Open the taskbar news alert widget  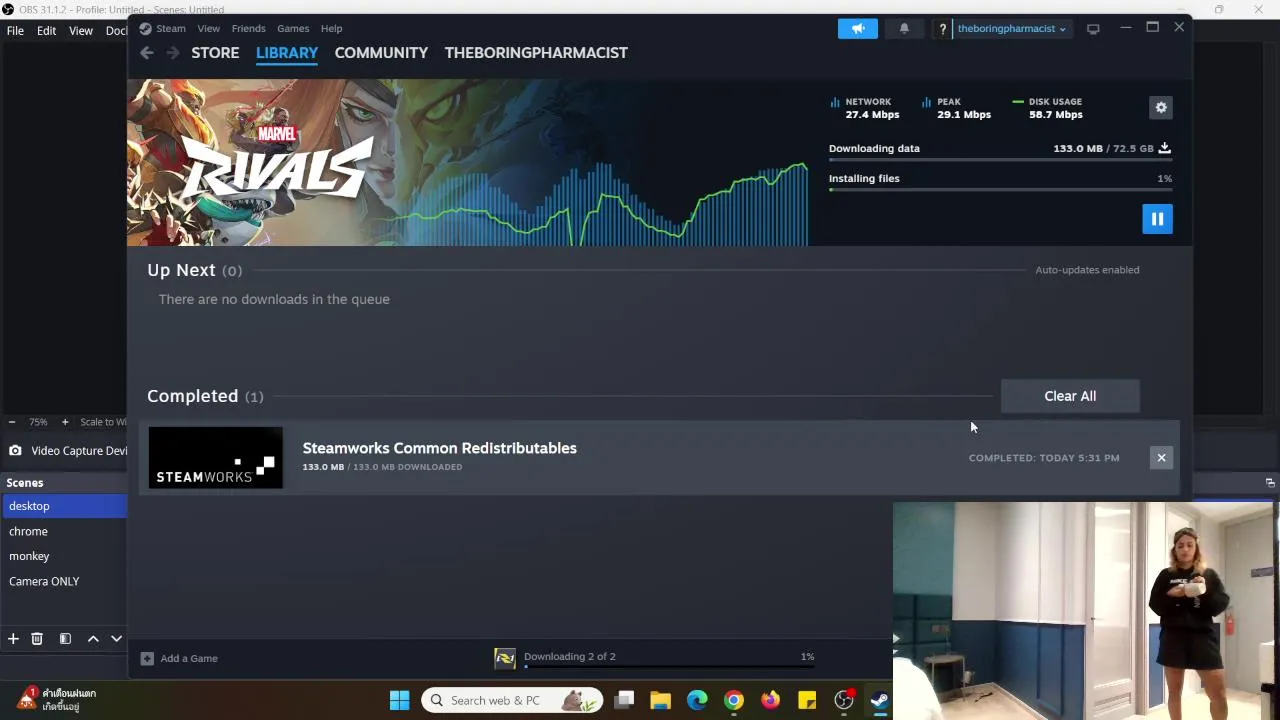pos(58,699)
